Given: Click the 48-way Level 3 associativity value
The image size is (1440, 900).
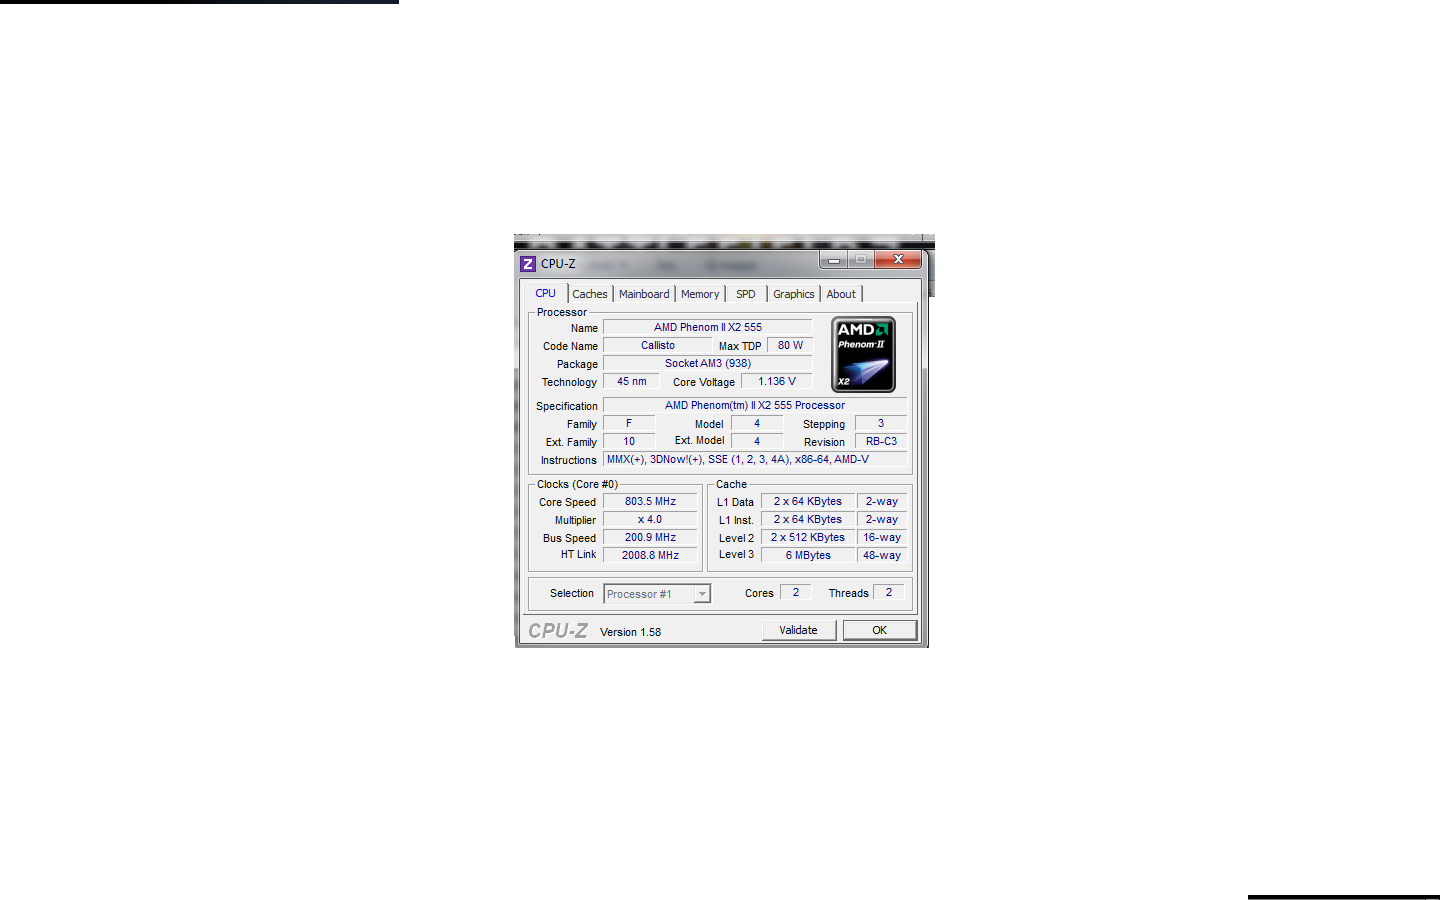Looking at the screenshot, I should click(x=882, y=555).
